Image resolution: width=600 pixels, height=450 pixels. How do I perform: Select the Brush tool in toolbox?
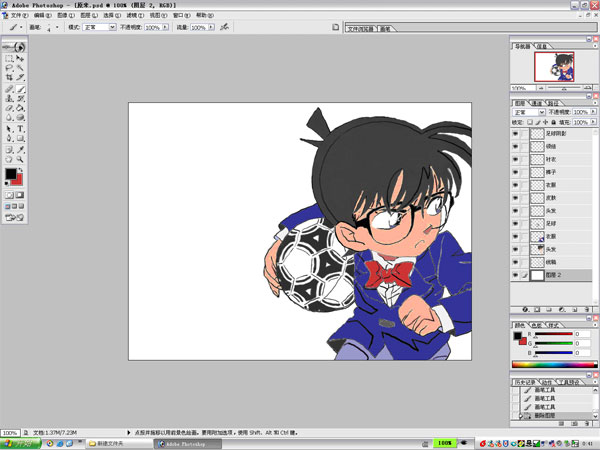coord(20,89)
